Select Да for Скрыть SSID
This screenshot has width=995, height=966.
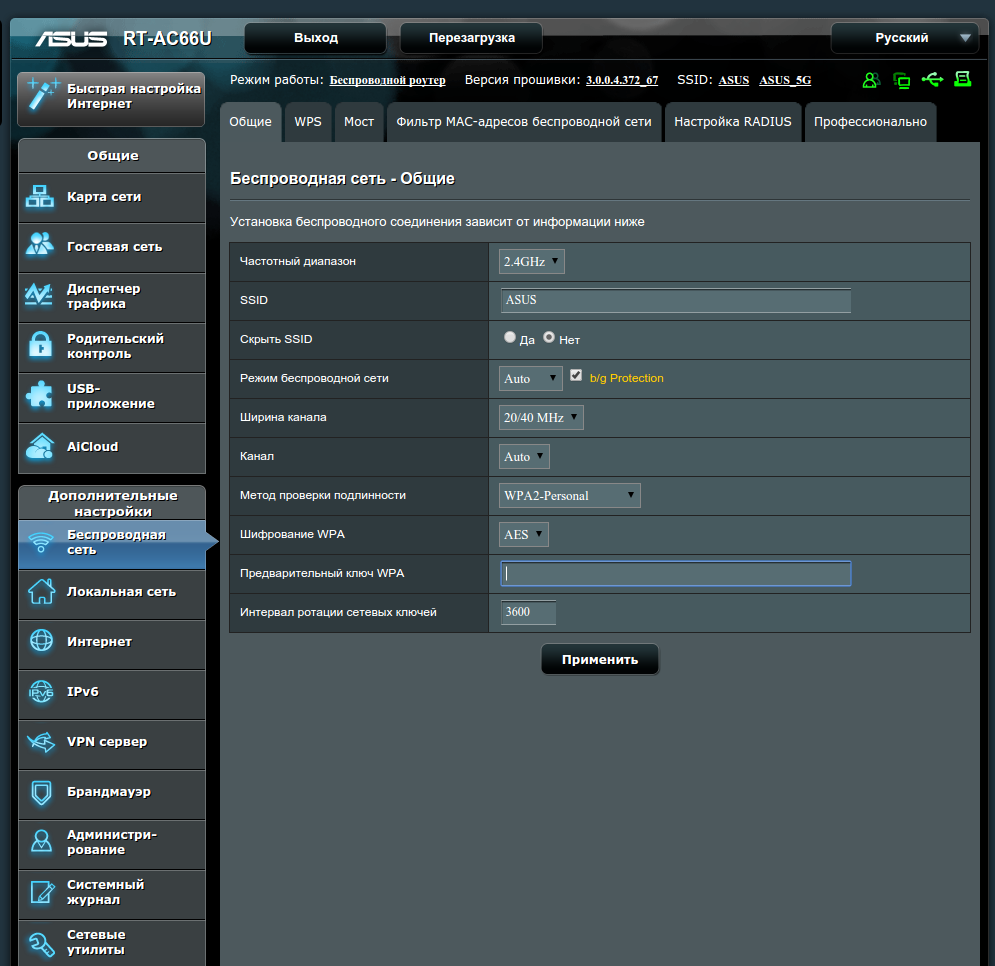point(510,338)
